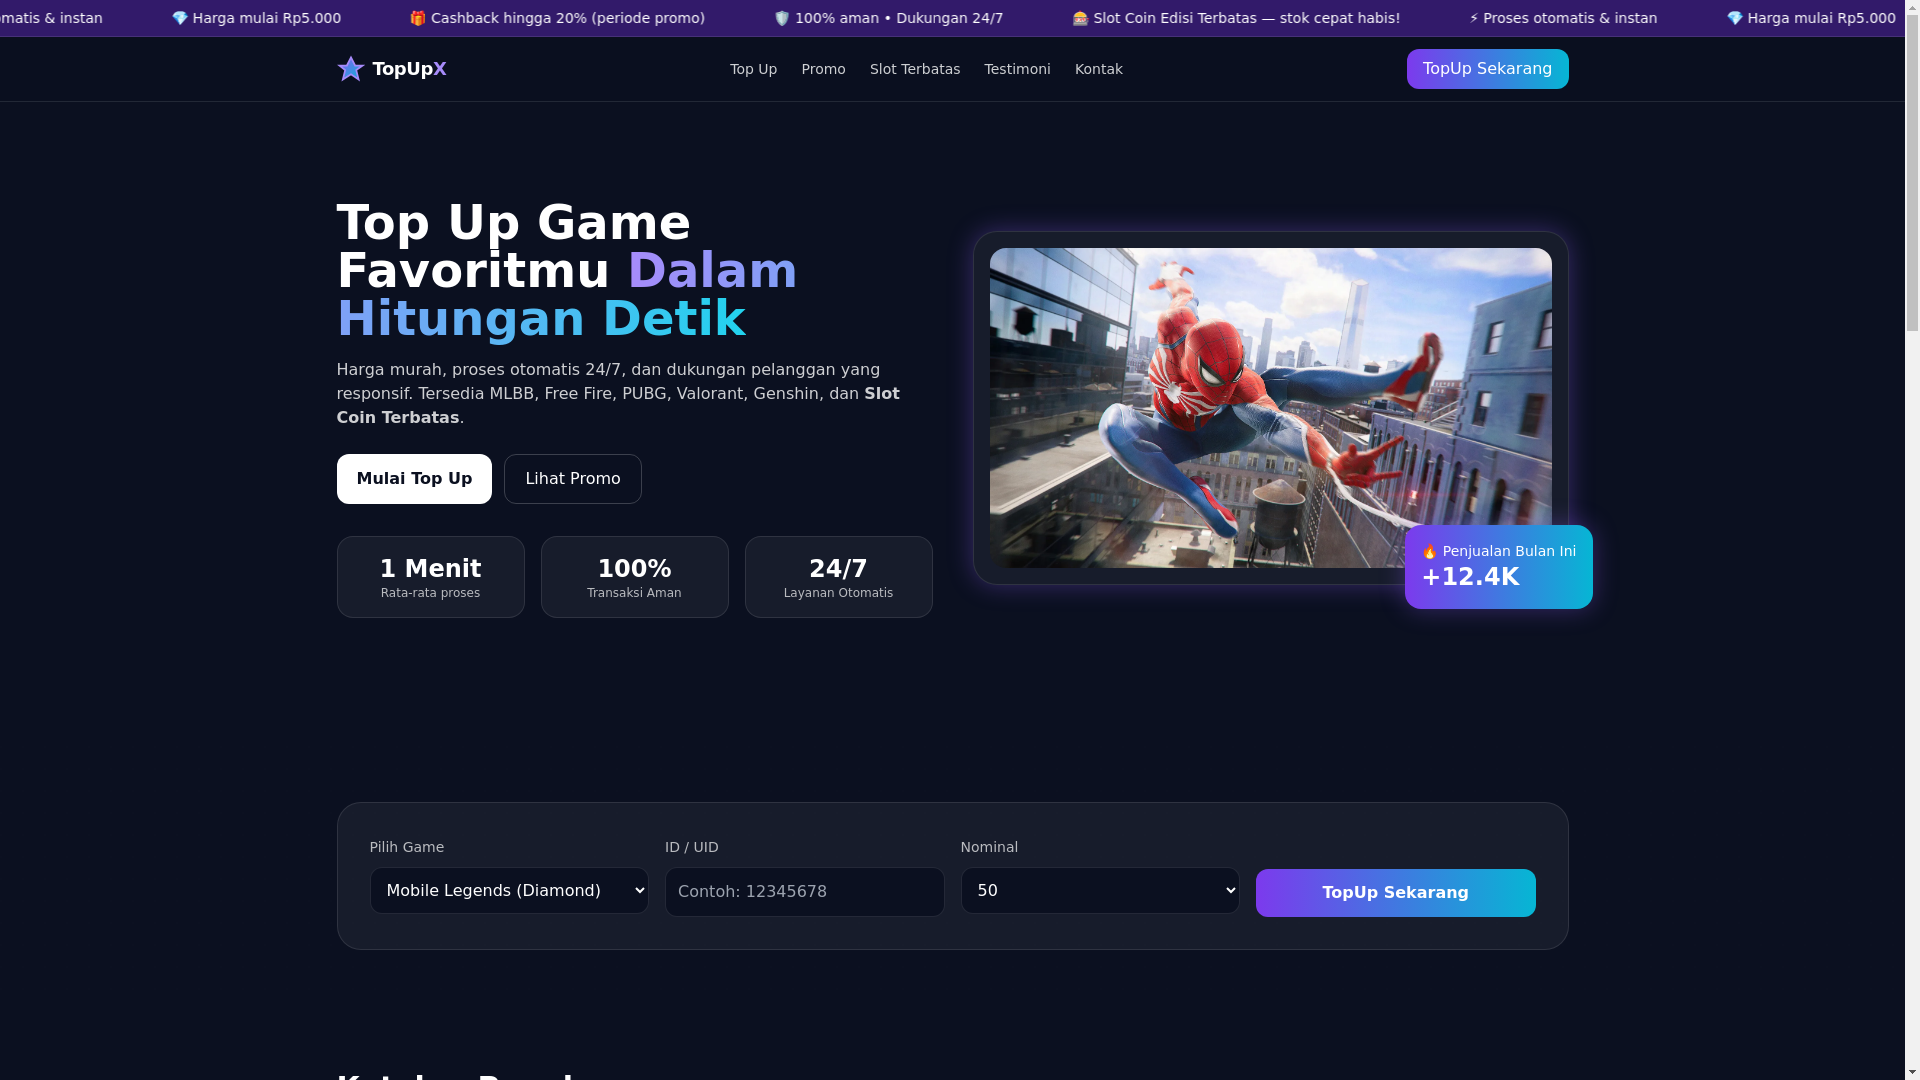
Task: Click the Penjualan Bulan Ini badge
Action: (x=1499, y=567)
